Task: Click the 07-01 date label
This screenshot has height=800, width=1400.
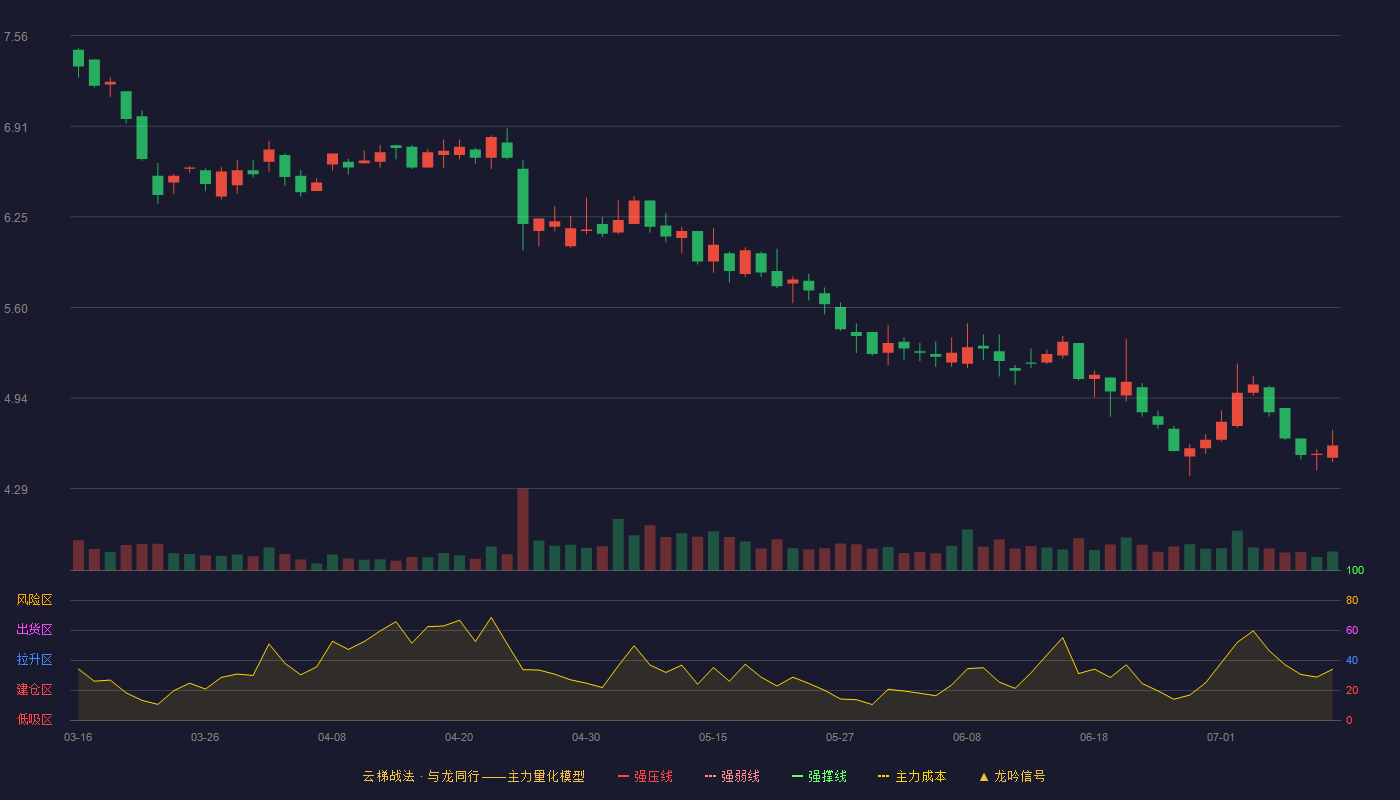Action: (x=1221, y=737)
